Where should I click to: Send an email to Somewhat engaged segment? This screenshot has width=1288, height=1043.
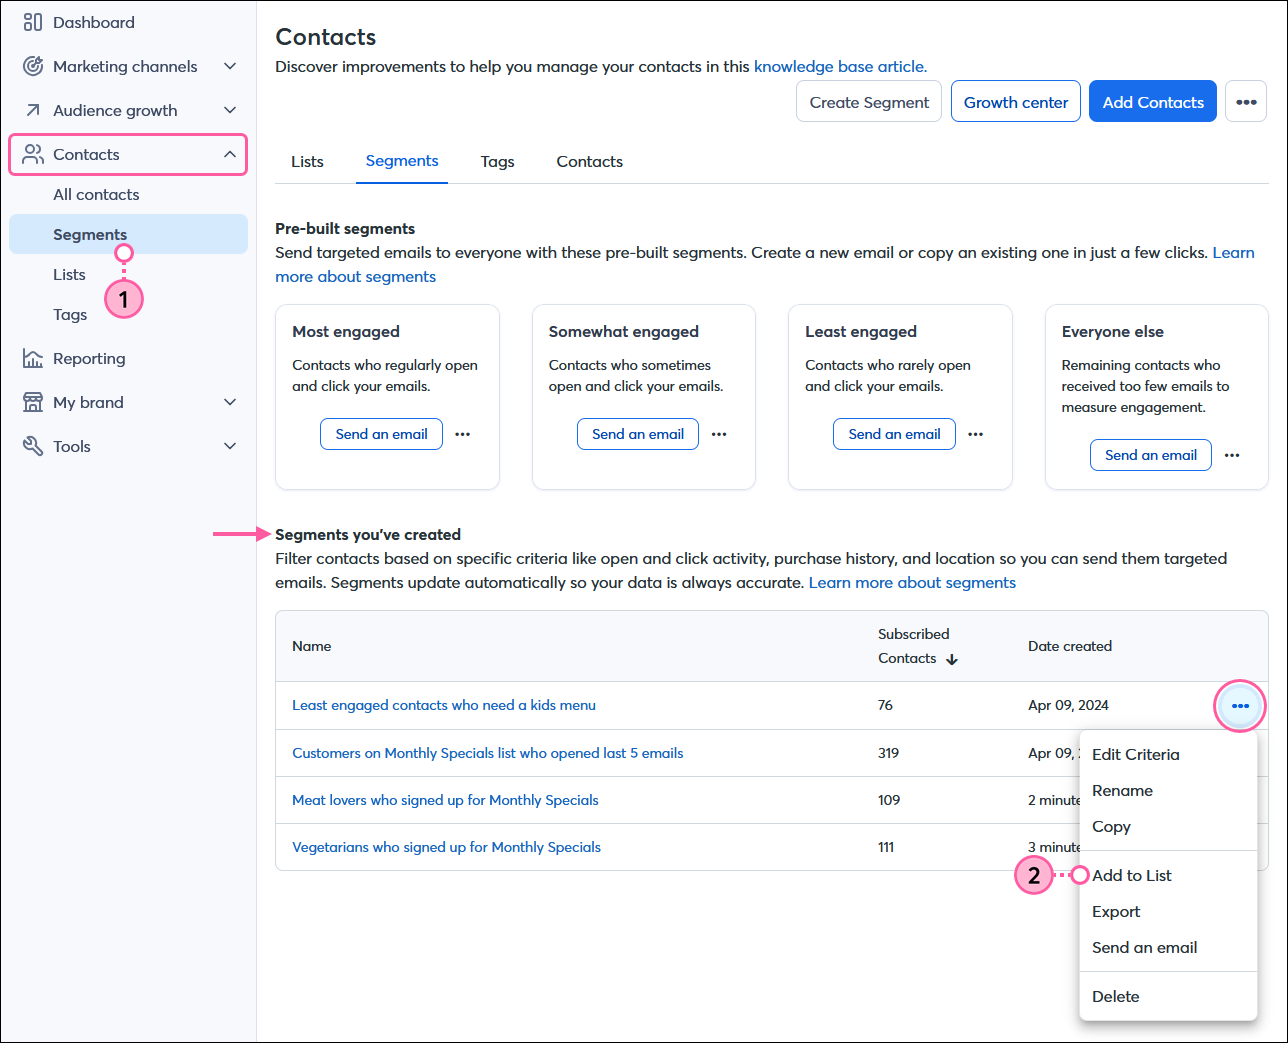coord(638,434)
